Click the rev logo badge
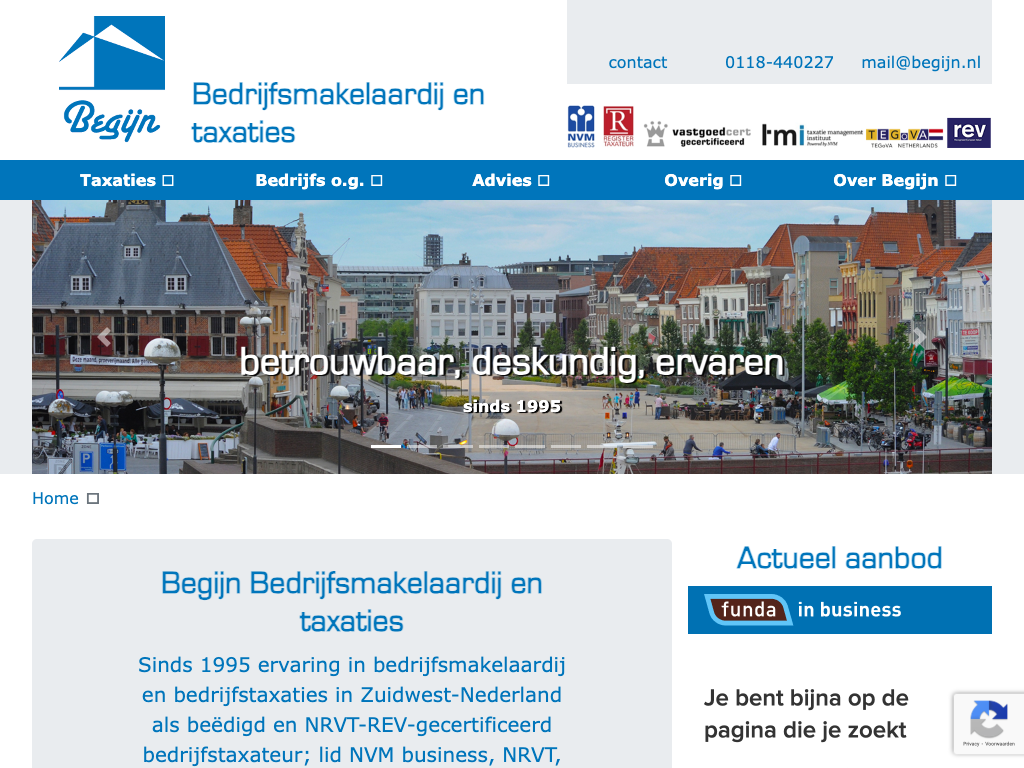The image size is (1024, 768). click(968, 132)
